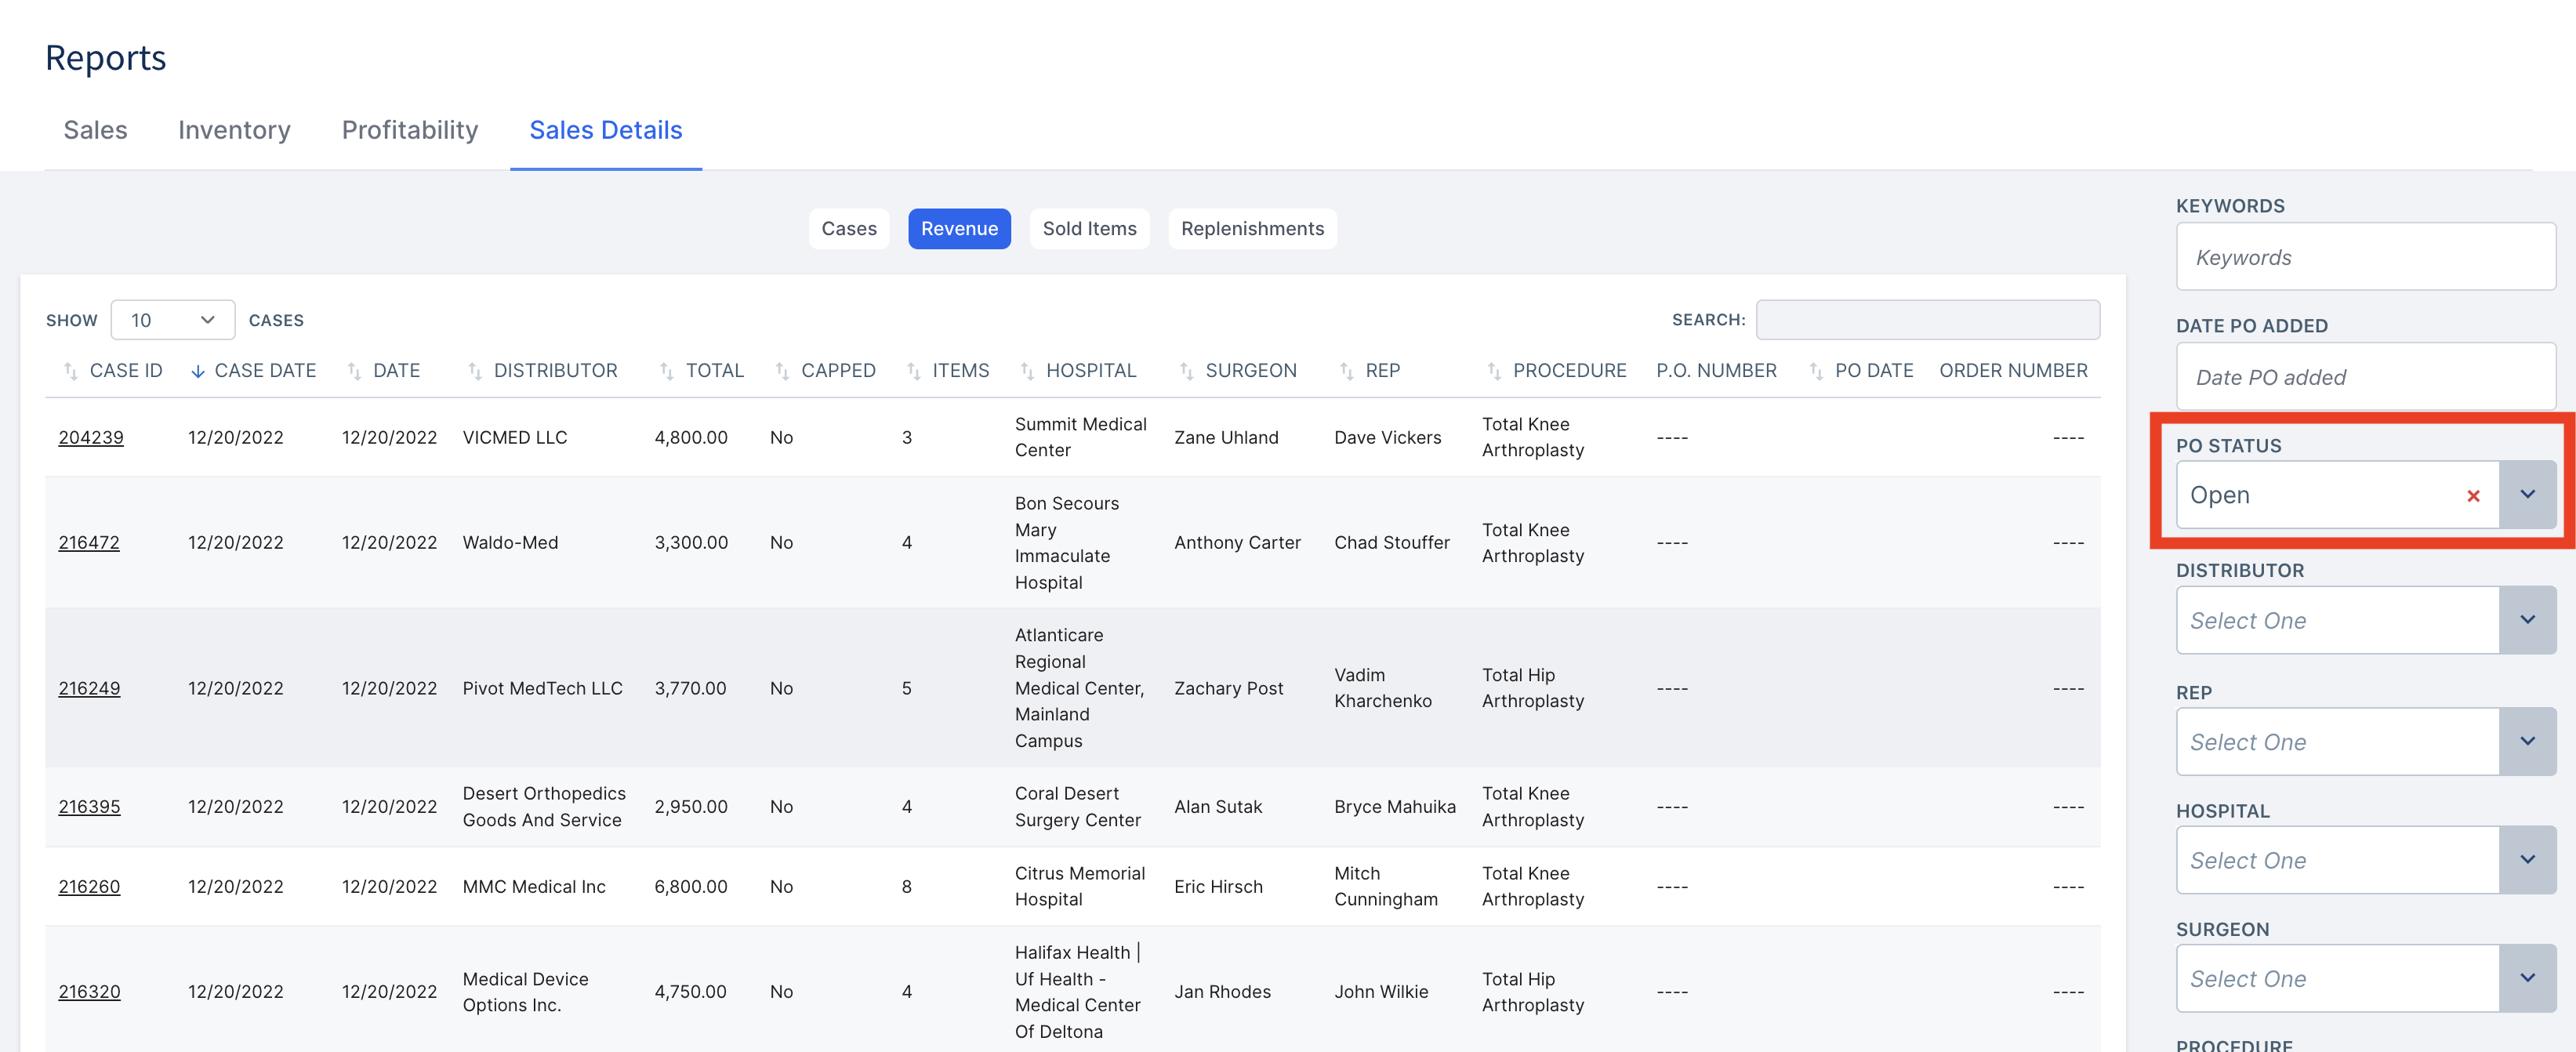The height and width of the screenshot is (1052, 2576).
Task: Expand the SURGEON filter dropdown
Action: point(2527,978)
